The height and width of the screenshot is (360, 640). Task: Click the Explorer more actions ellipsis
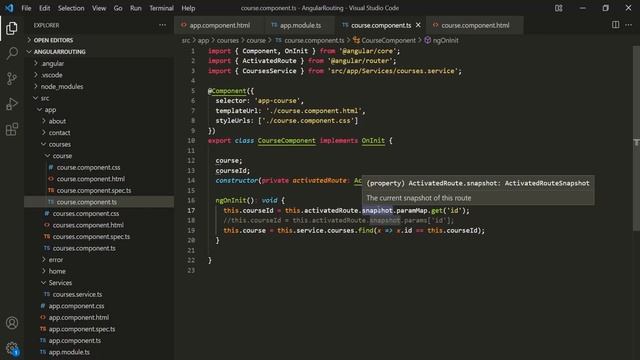162,25
